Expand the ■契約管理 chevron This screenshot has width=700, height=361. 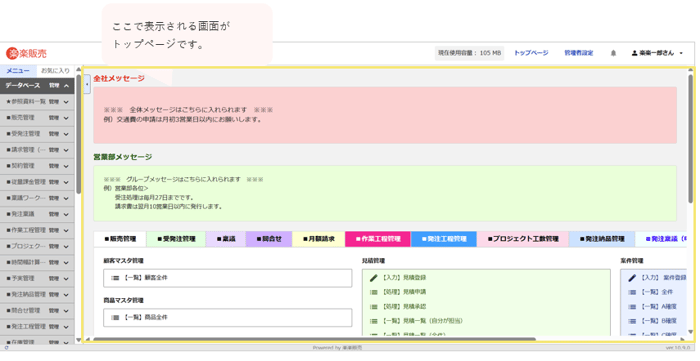tap(66, 166)
